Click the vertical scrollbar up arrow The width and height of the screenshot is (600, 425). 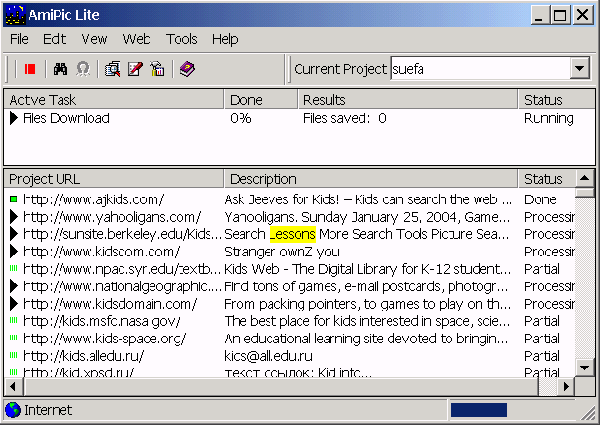click(584, 178)
